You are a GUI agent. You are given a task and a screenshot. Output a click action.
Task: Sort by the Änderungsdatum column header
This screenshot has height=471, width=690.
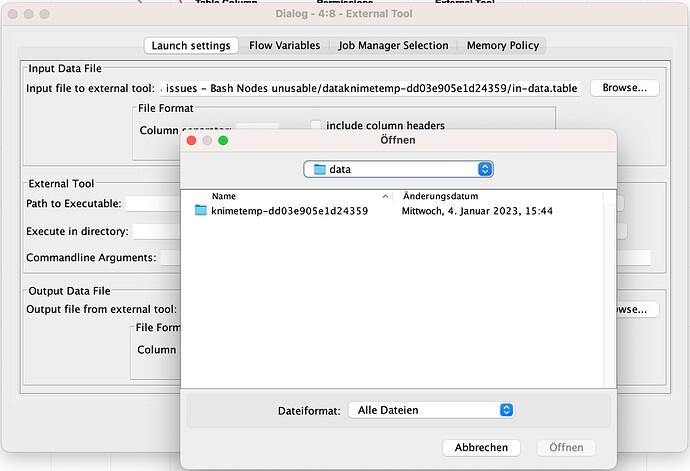[x=440, y=196]
